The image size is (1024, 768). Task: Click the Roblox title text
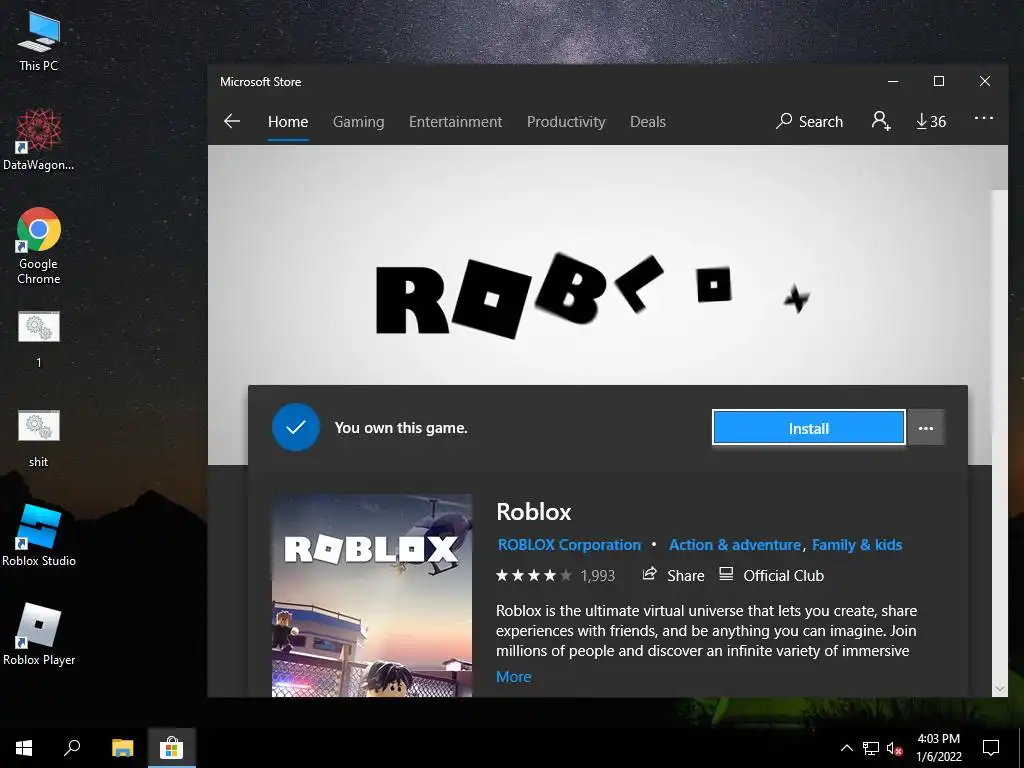(x=534, y=511)
